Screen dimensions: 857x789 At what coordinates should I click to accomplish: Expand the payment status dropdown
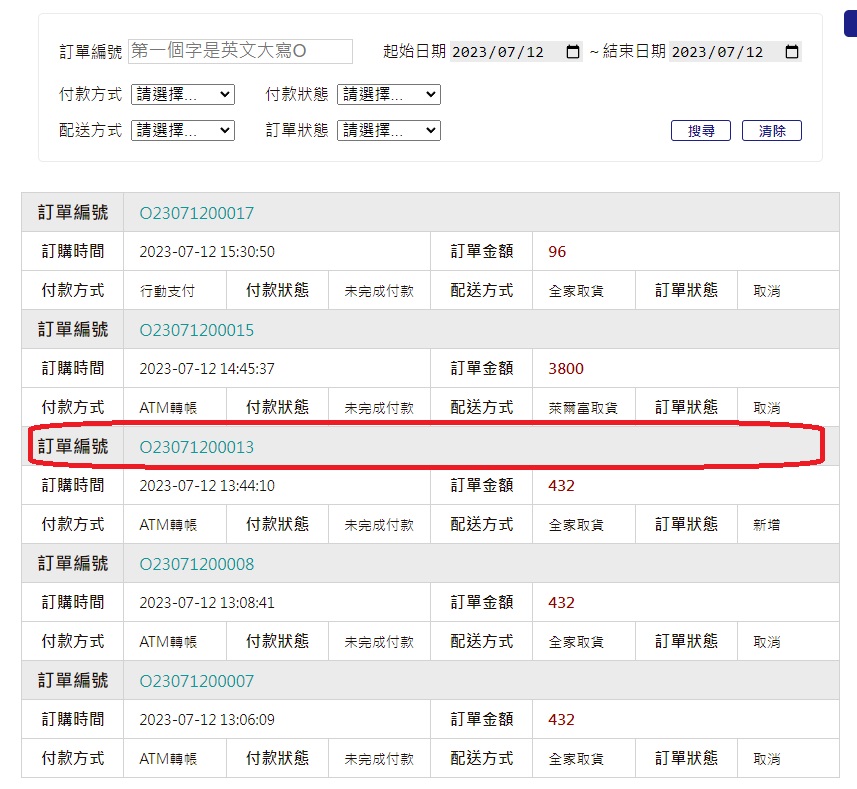388,95
